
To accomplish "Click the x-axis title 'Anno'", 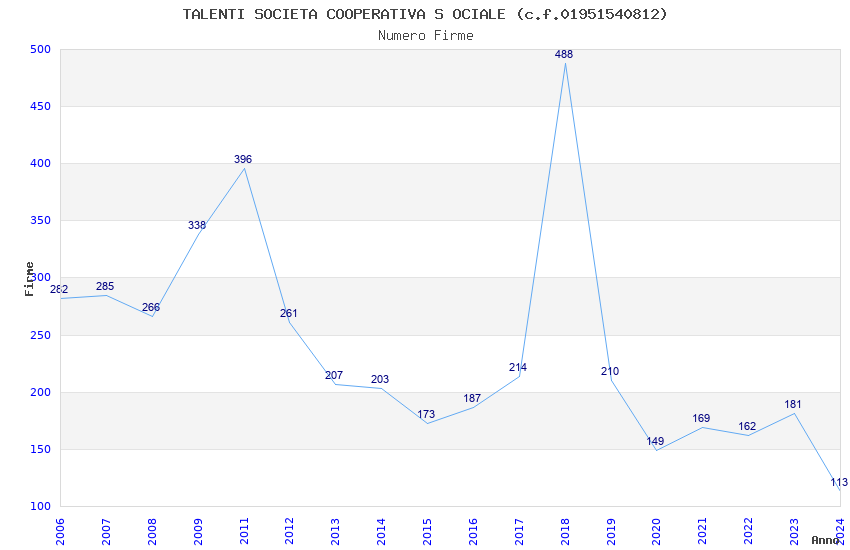I will (x=825, y=540).
